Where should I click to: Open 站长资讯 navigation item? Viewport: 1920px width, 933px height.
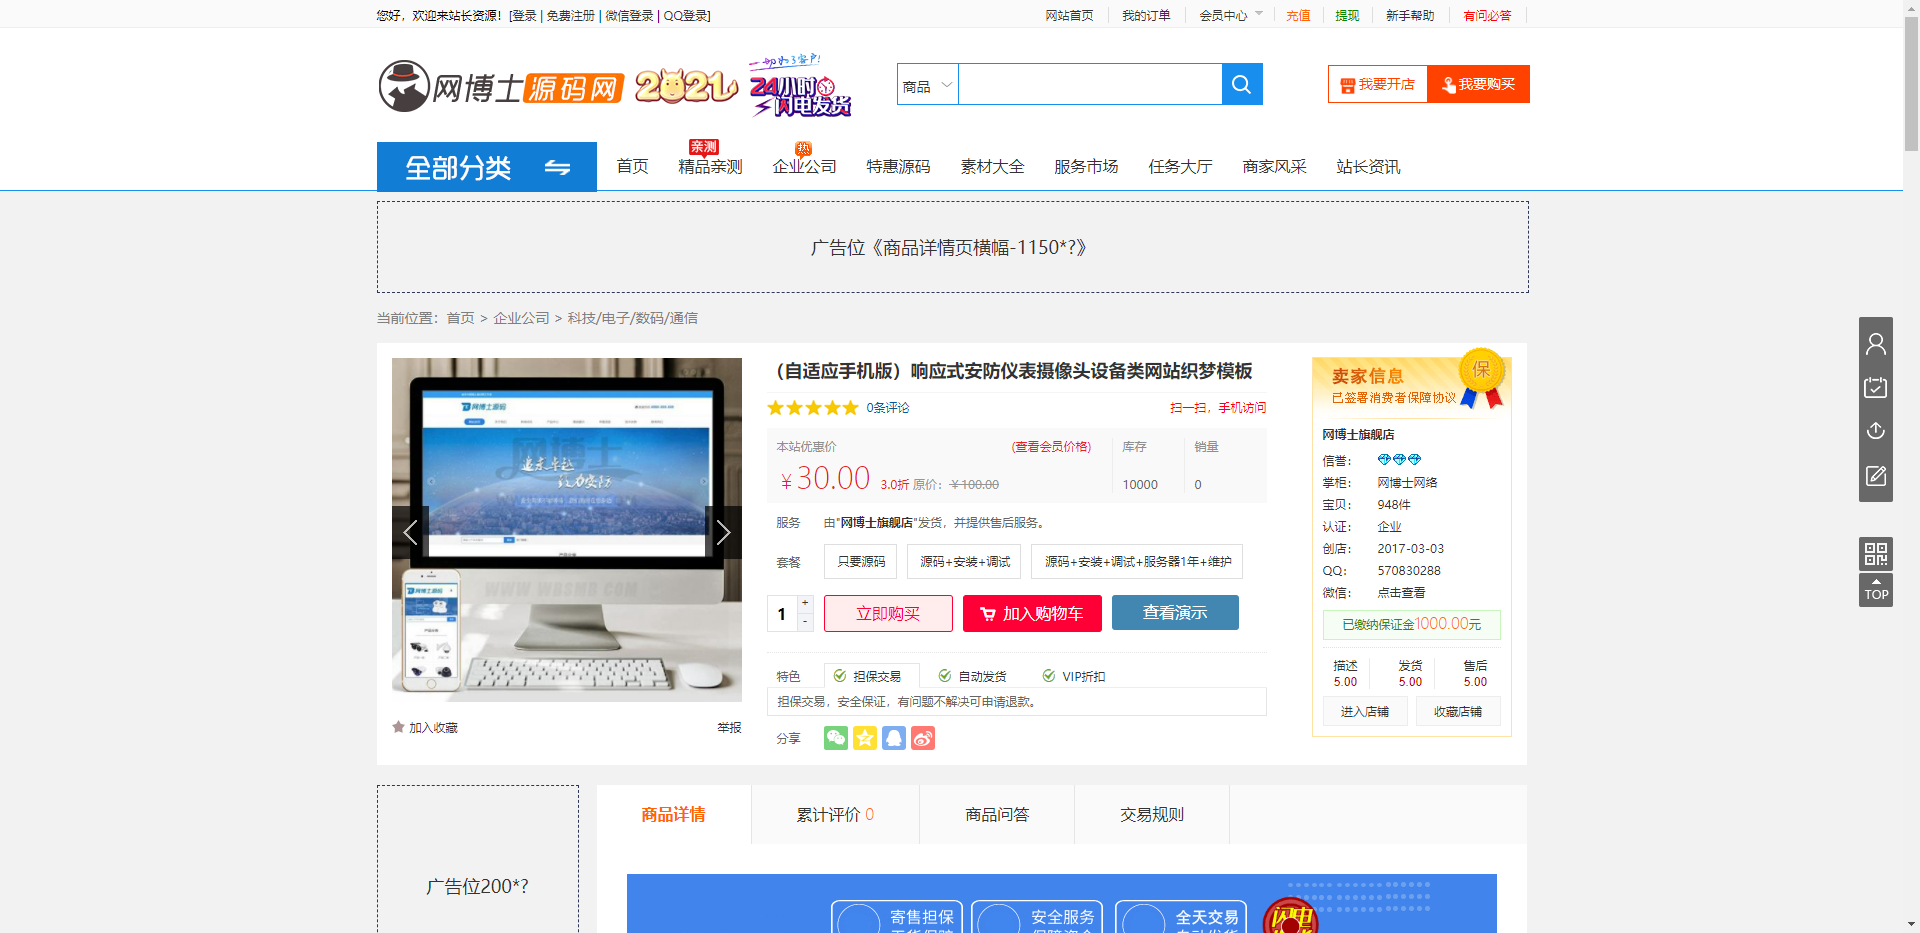(1368, 167)
